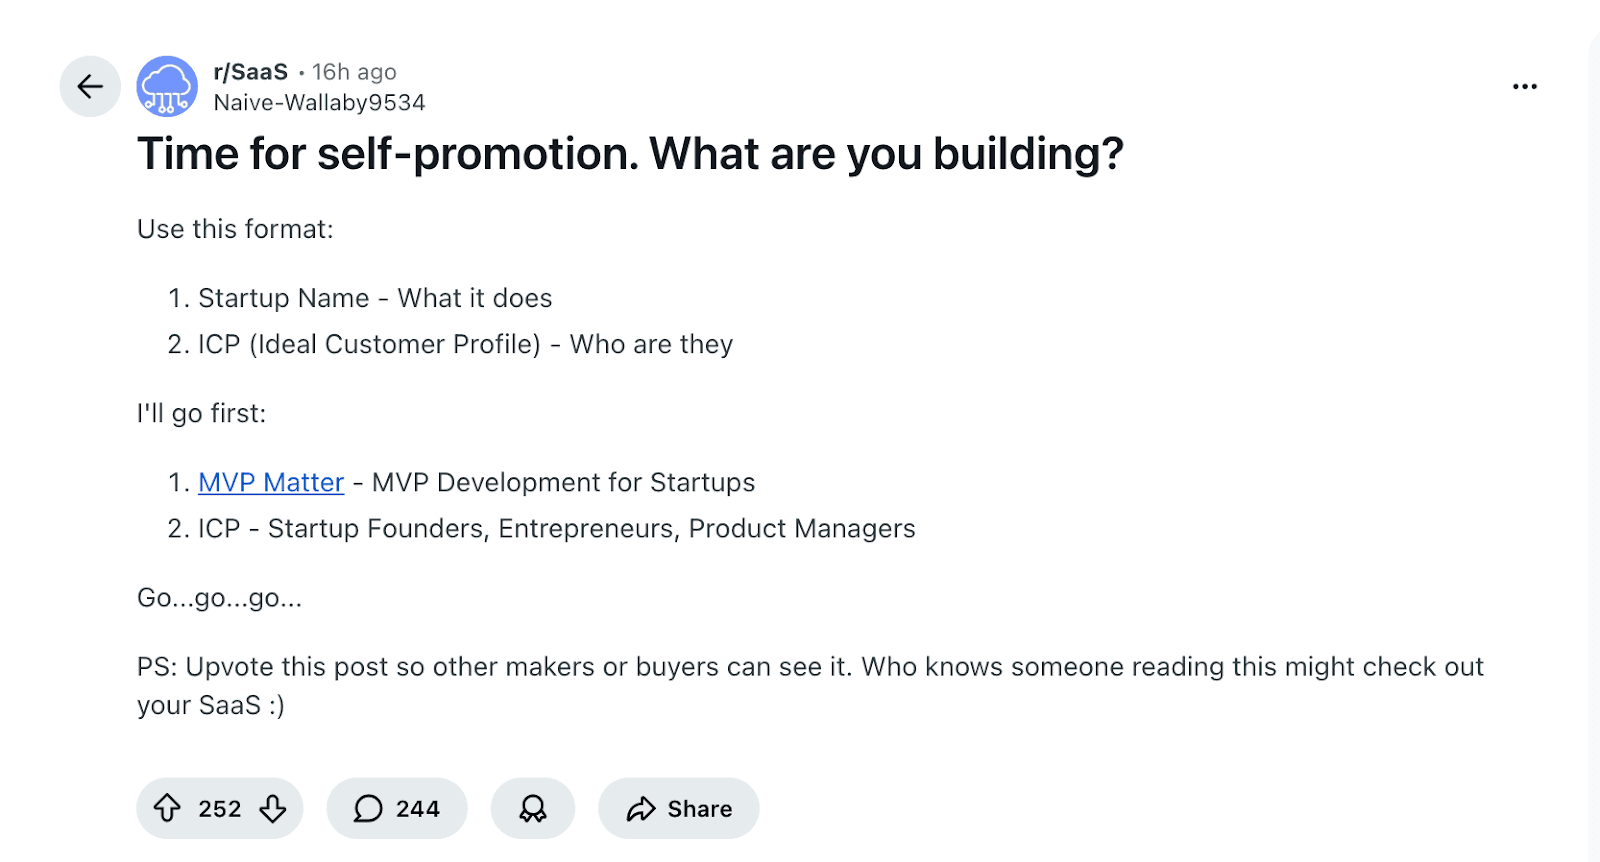Click the share arrow icon
The height and width of the screenshot is (862, 1600).
pos(641,808)
